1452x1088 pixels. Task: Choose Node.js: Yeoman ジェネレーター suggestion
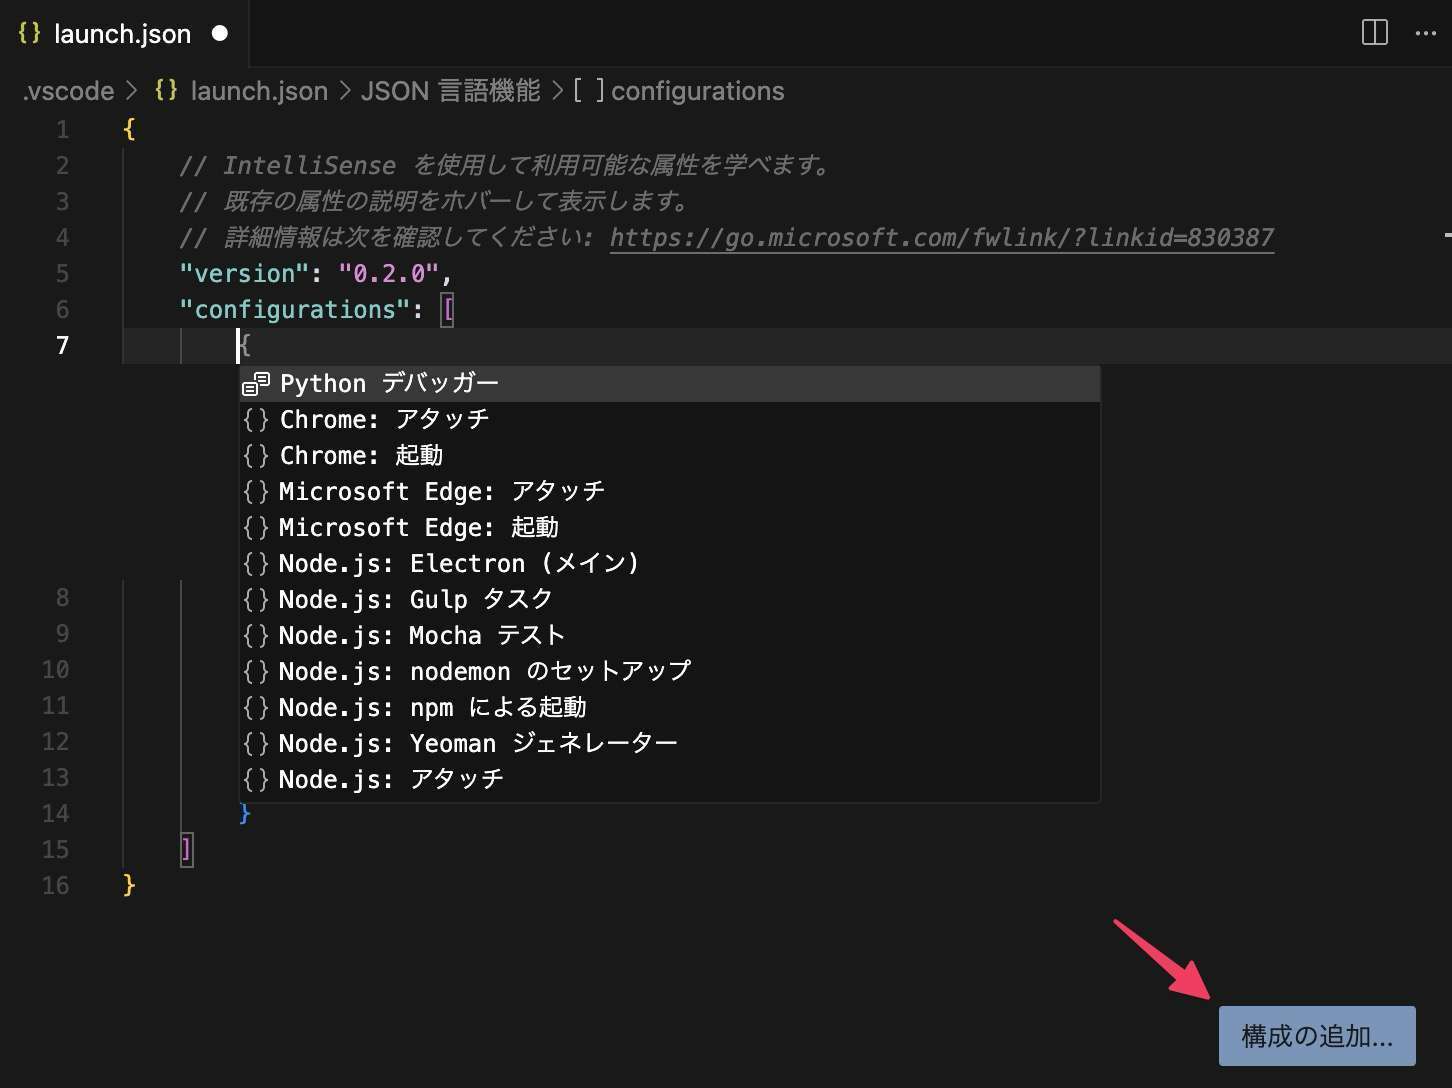pos(670,744)
